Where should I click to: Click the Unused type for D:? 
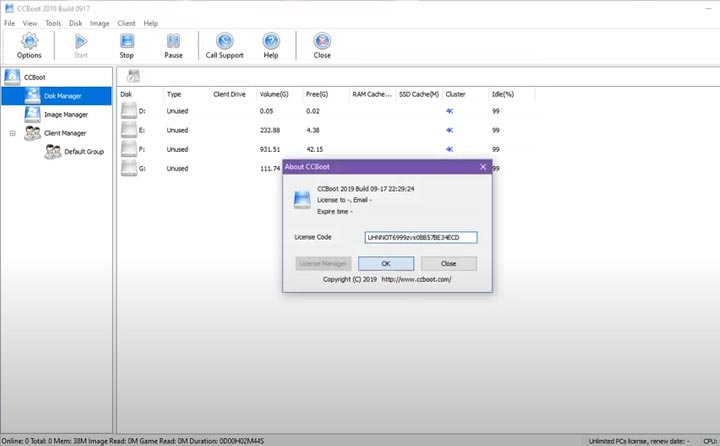(177, 111)
